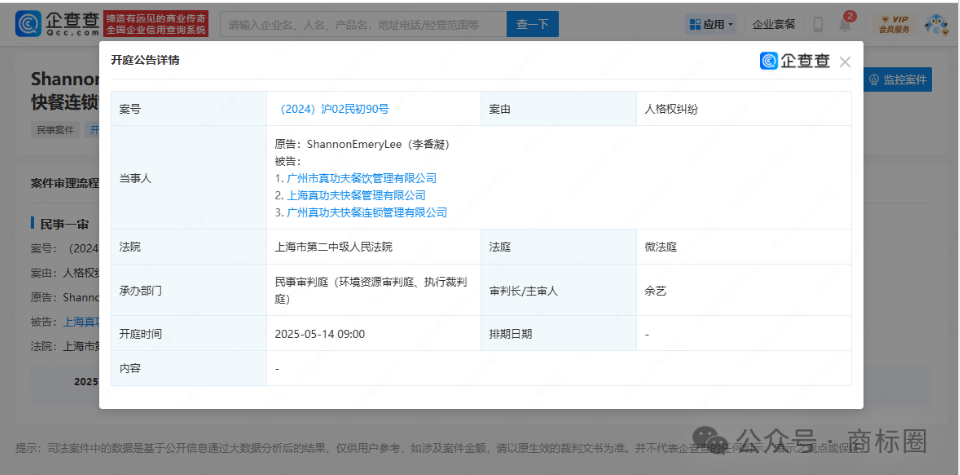Open case number (2024)沪02民初90号 link

click(335, 108)
